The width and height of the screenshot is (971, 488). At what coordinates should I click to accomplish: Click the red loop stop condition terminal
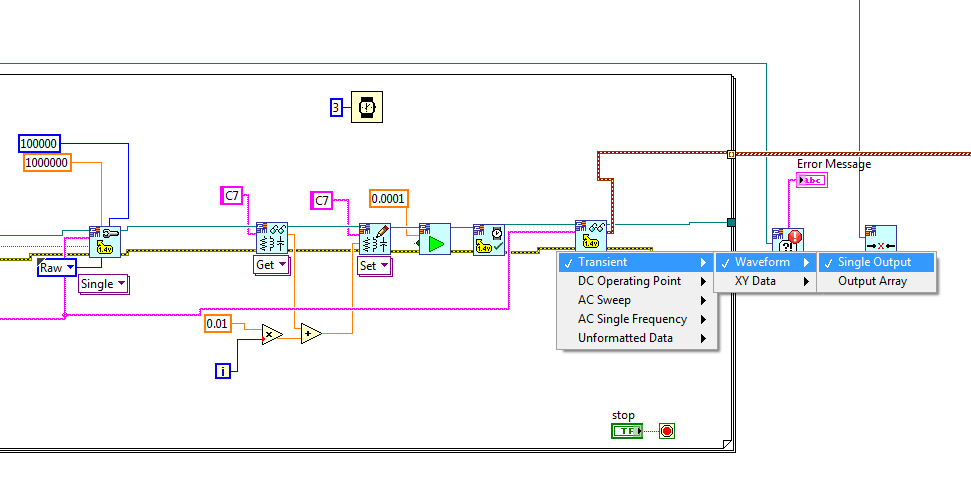[667, 430]
